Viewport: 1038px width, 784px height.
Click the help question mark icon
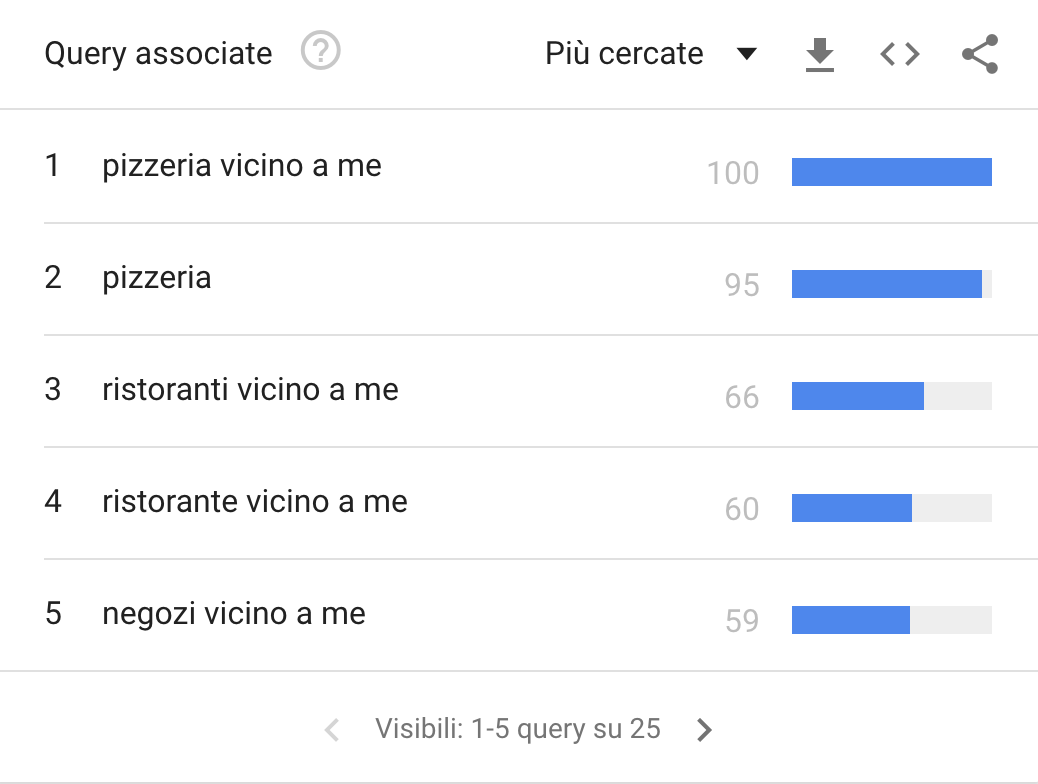point(321,51)
